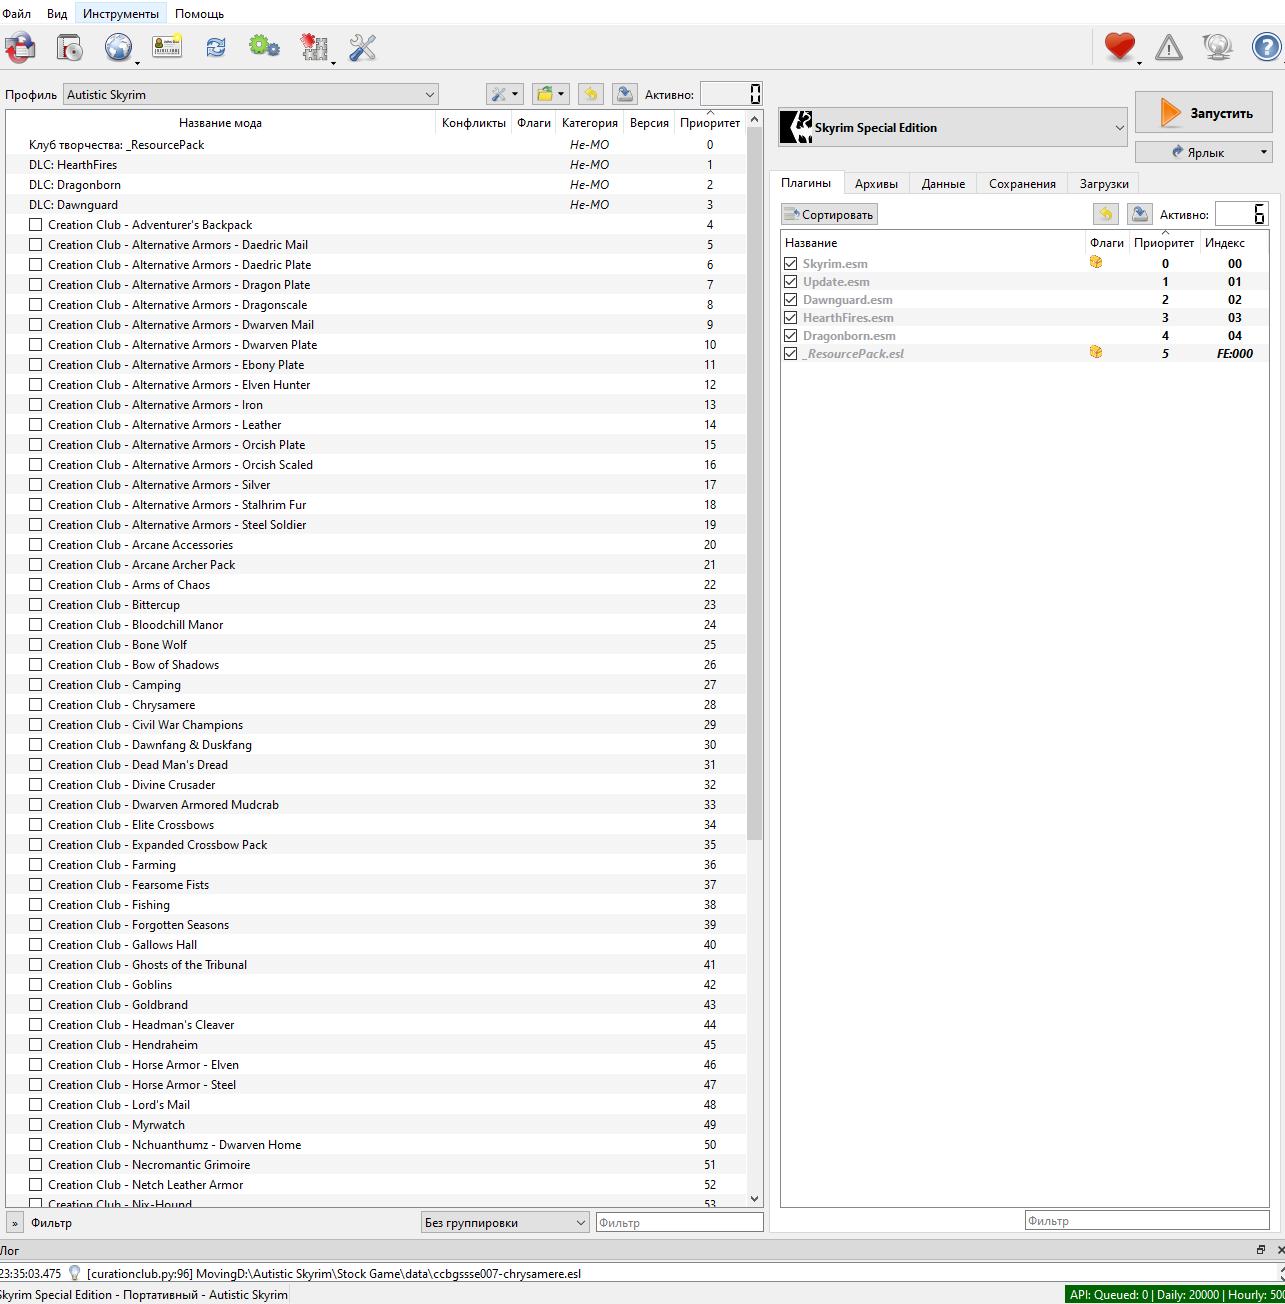The image size is (1285, 1304).
Task: Select the Update.esm plugin row
Action: coord(1024,282)
